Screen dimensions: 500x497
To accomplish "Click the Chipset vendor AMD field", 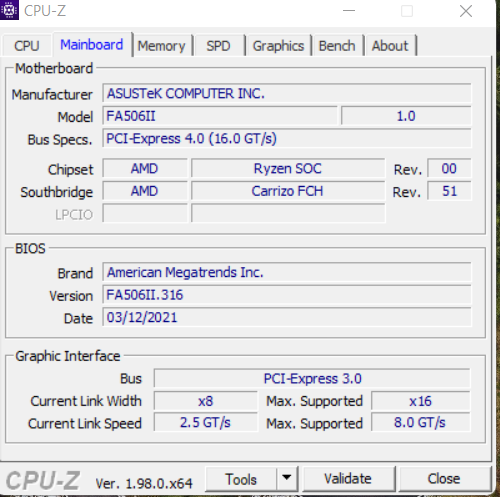I will coord(145,168).
